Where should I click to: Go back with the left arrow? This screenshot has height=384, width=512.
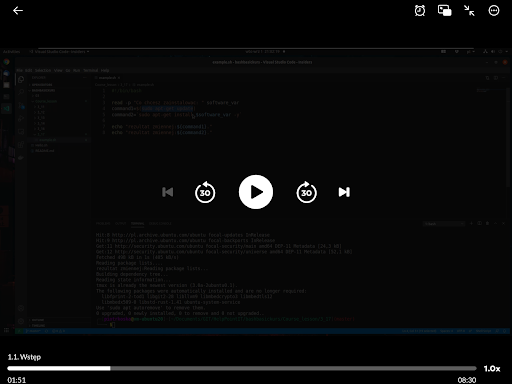(x=18, y=11)
